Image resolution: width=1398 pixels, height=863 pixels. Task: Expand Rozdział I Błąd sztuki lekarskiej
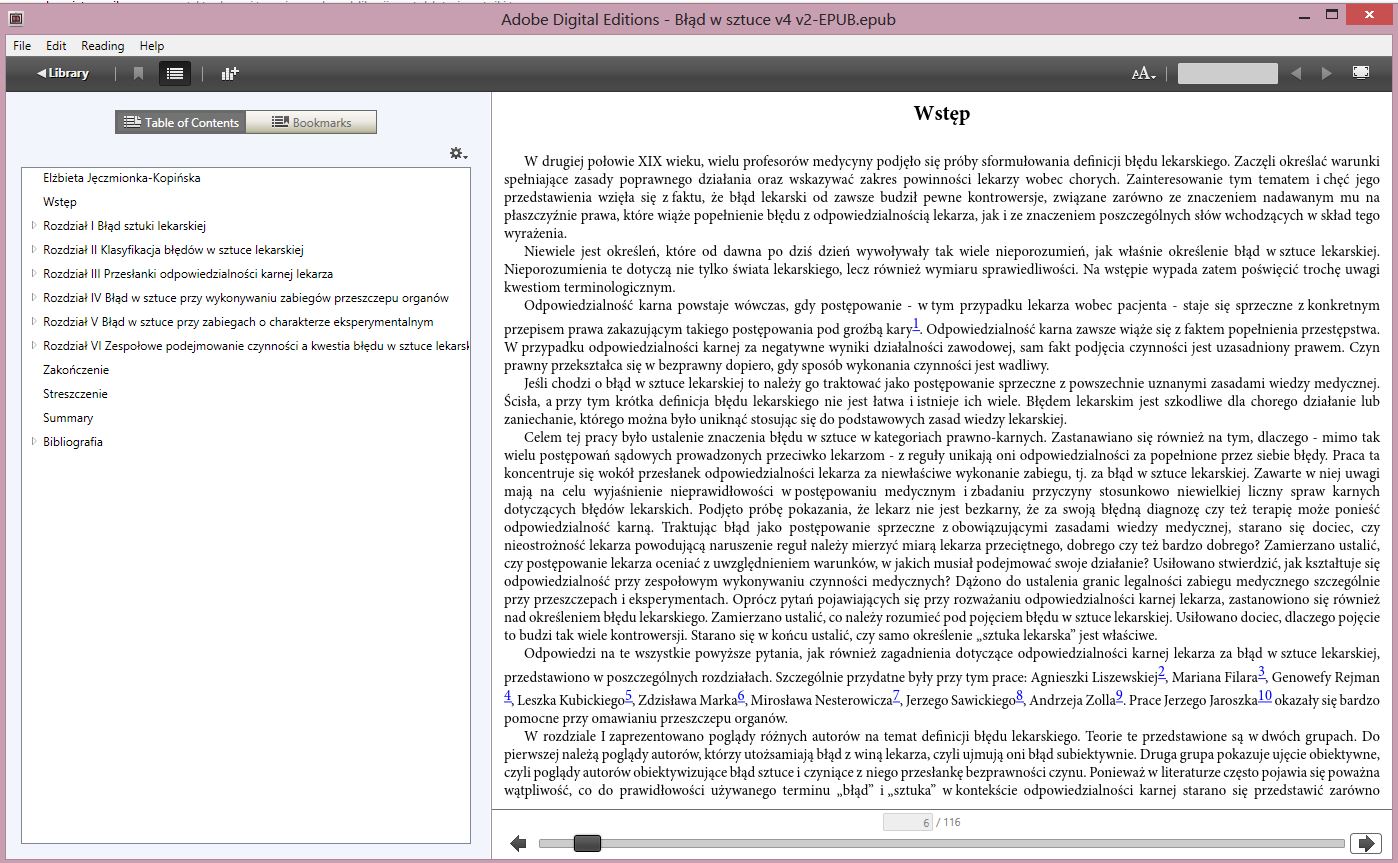point(34,226)
